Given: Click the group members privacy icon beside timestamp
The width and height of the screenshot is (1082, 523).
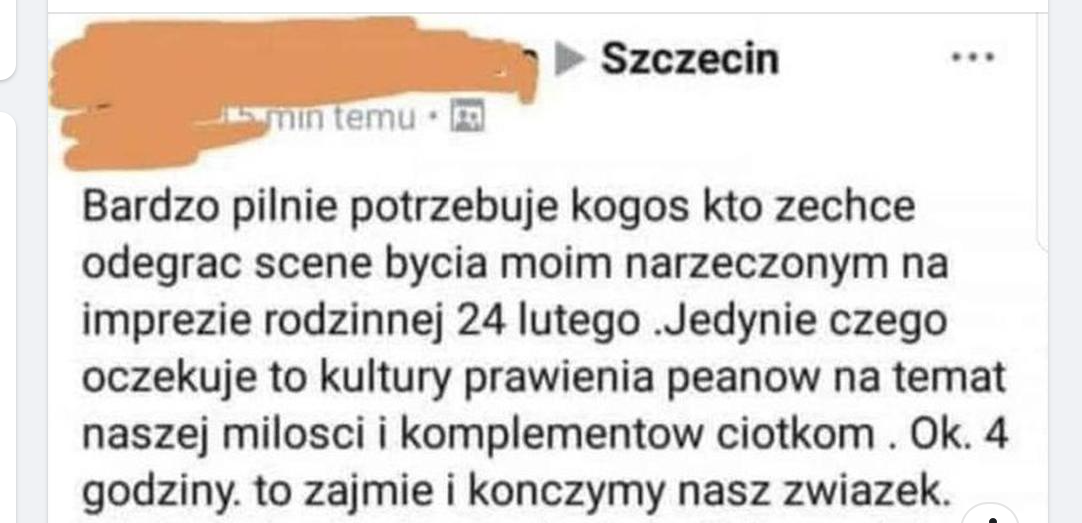Looking at the screenshot, I should pos(469,118).
